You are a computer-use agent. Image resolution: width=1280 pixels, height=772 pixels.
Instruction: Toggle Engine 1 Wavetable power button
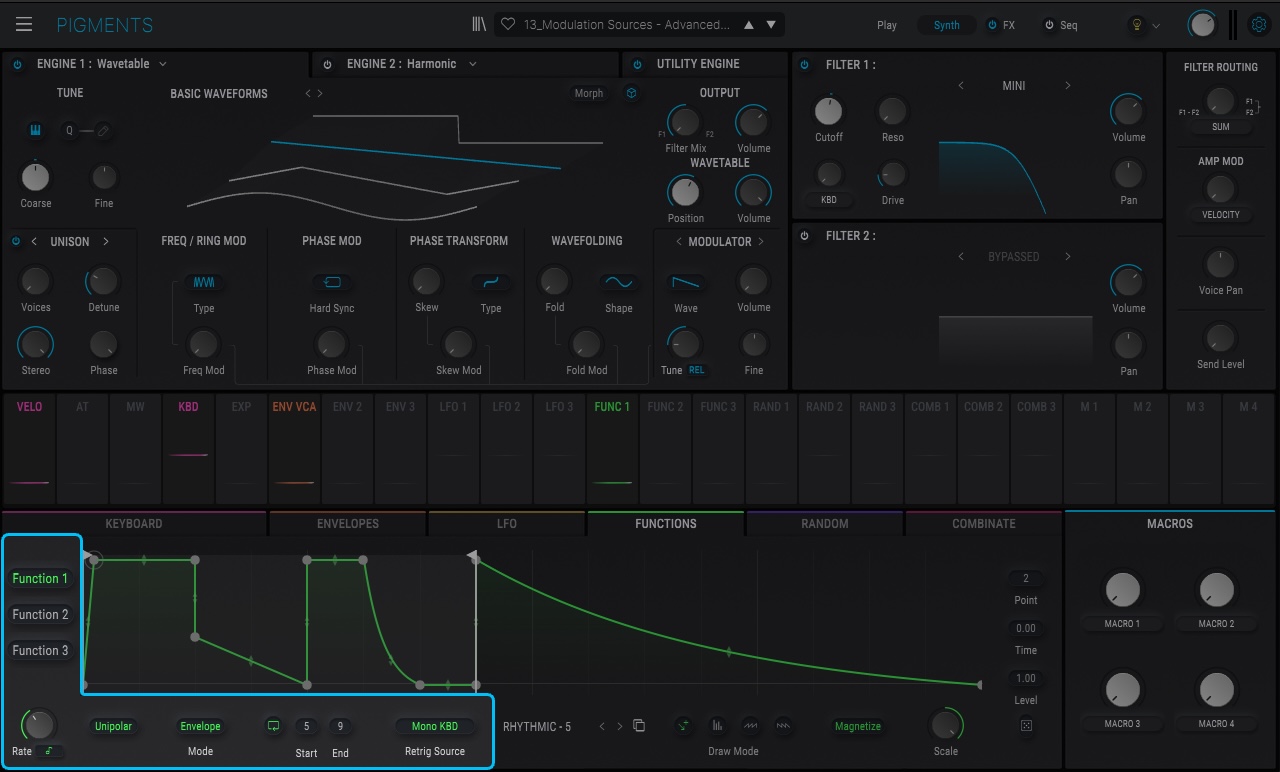click(x=17, y=64)
